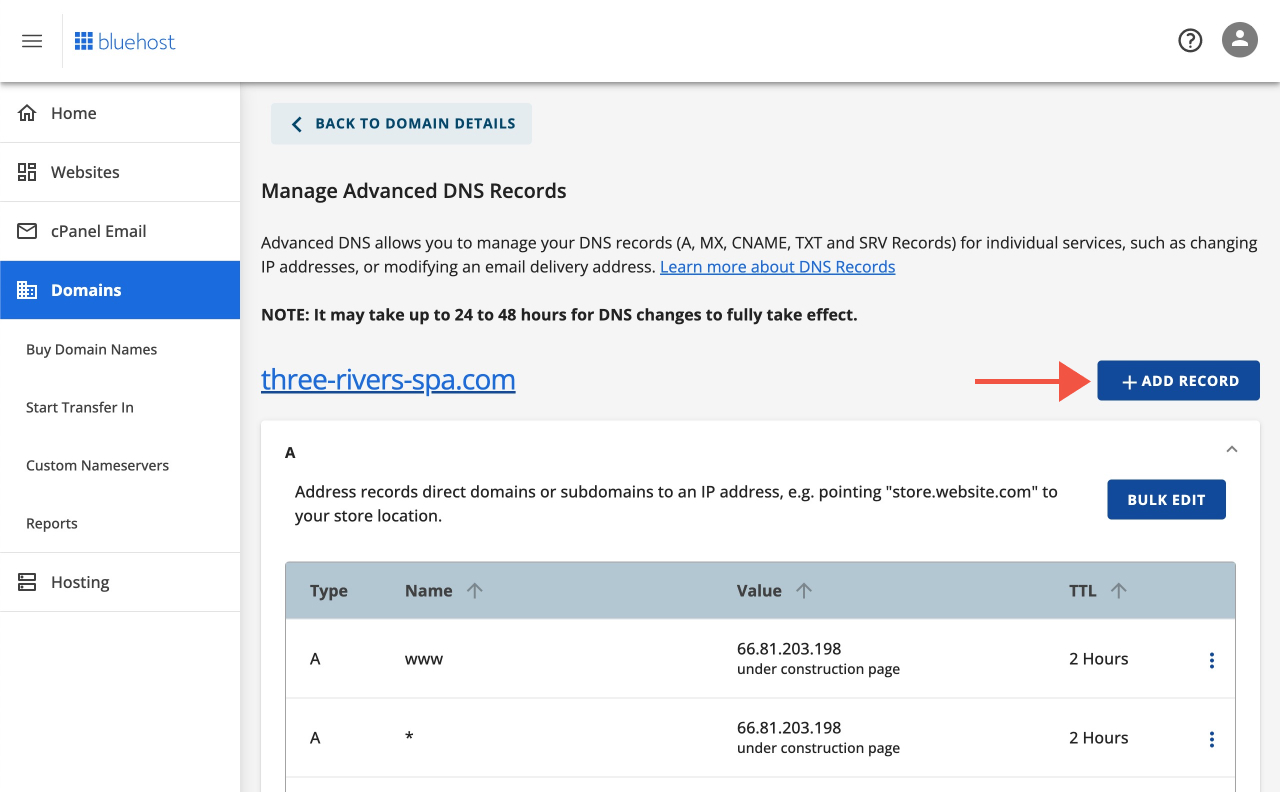Open the hamburger navigation menu
This screenshot has height=792, width=1280.
[x=32, y=40]
